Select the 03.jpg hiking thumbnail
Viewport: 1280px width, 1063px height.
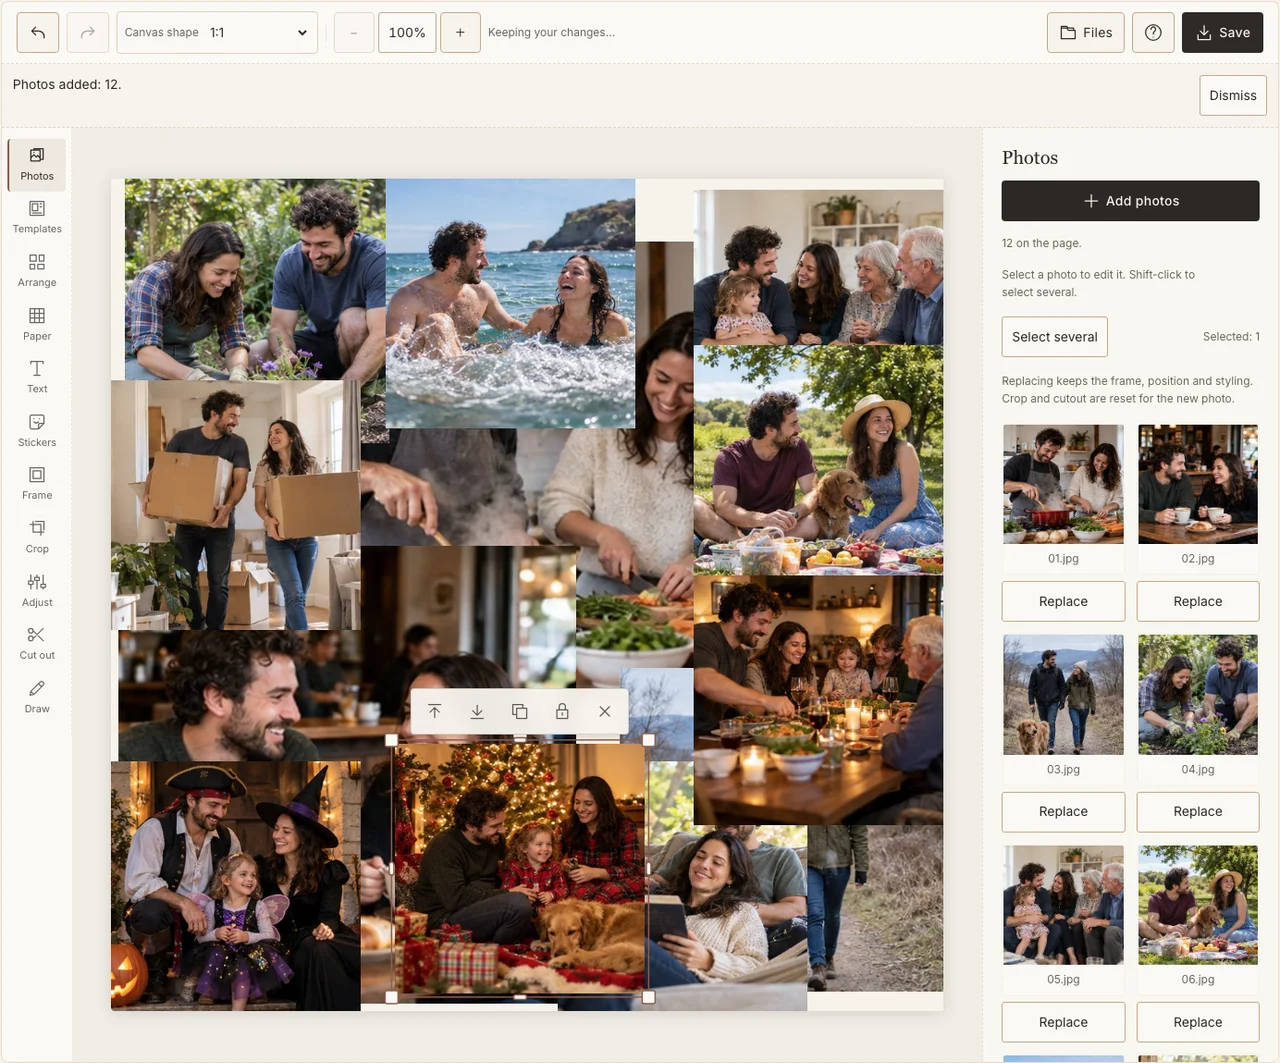1063,695
